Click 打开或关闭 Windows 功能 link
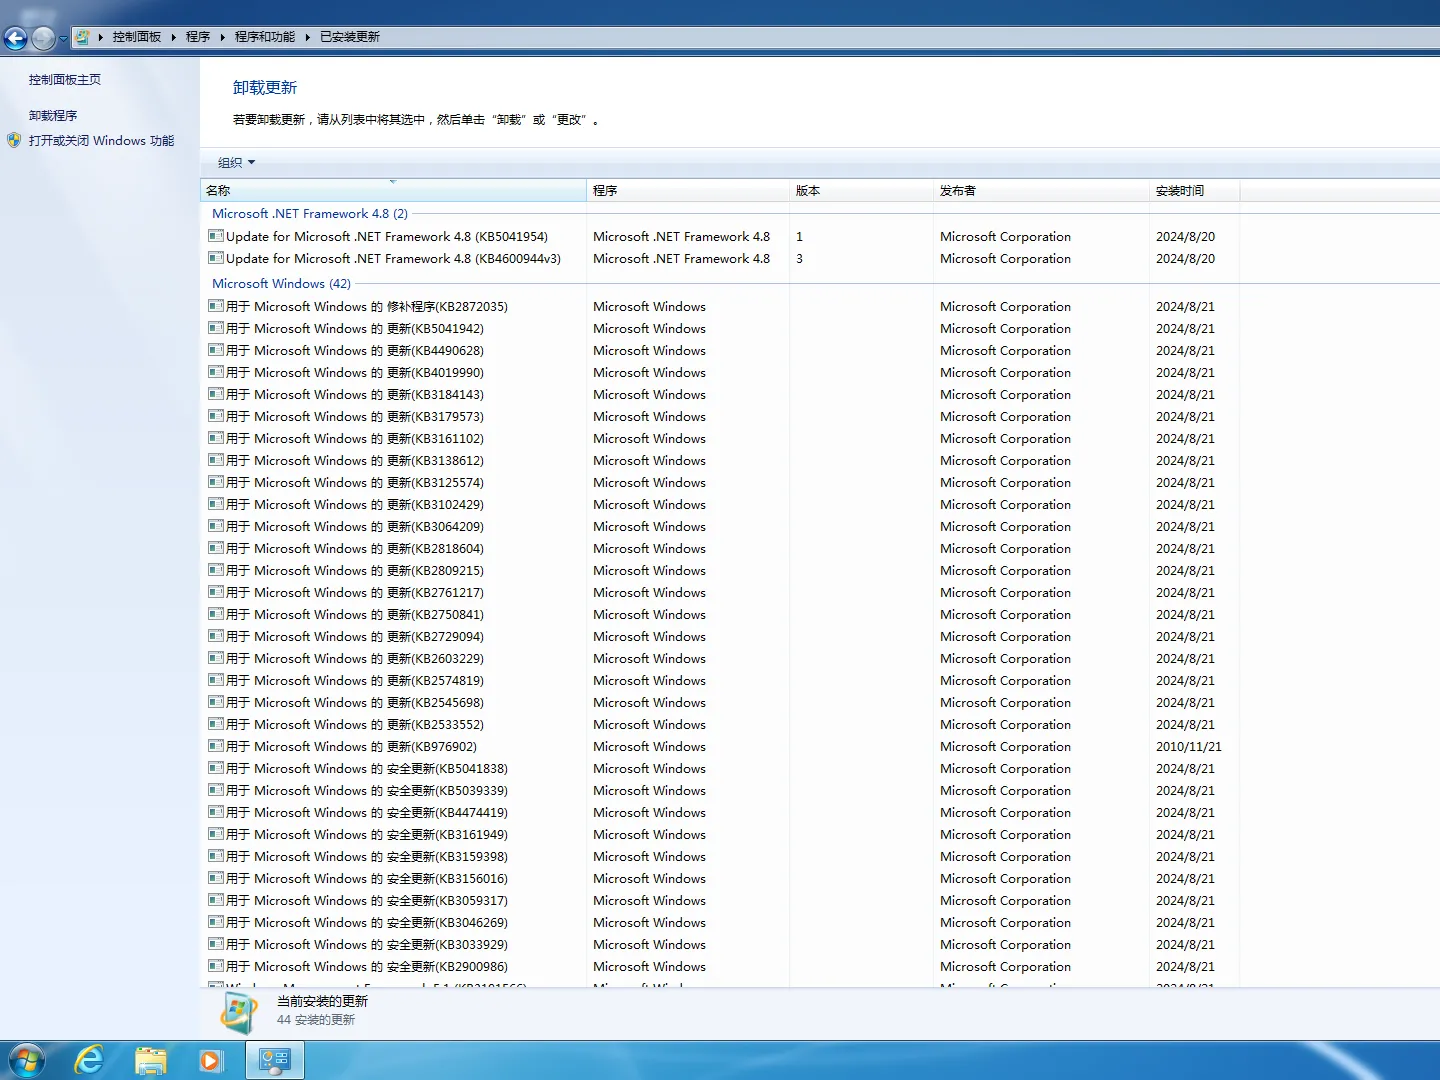 pos(100,140)
